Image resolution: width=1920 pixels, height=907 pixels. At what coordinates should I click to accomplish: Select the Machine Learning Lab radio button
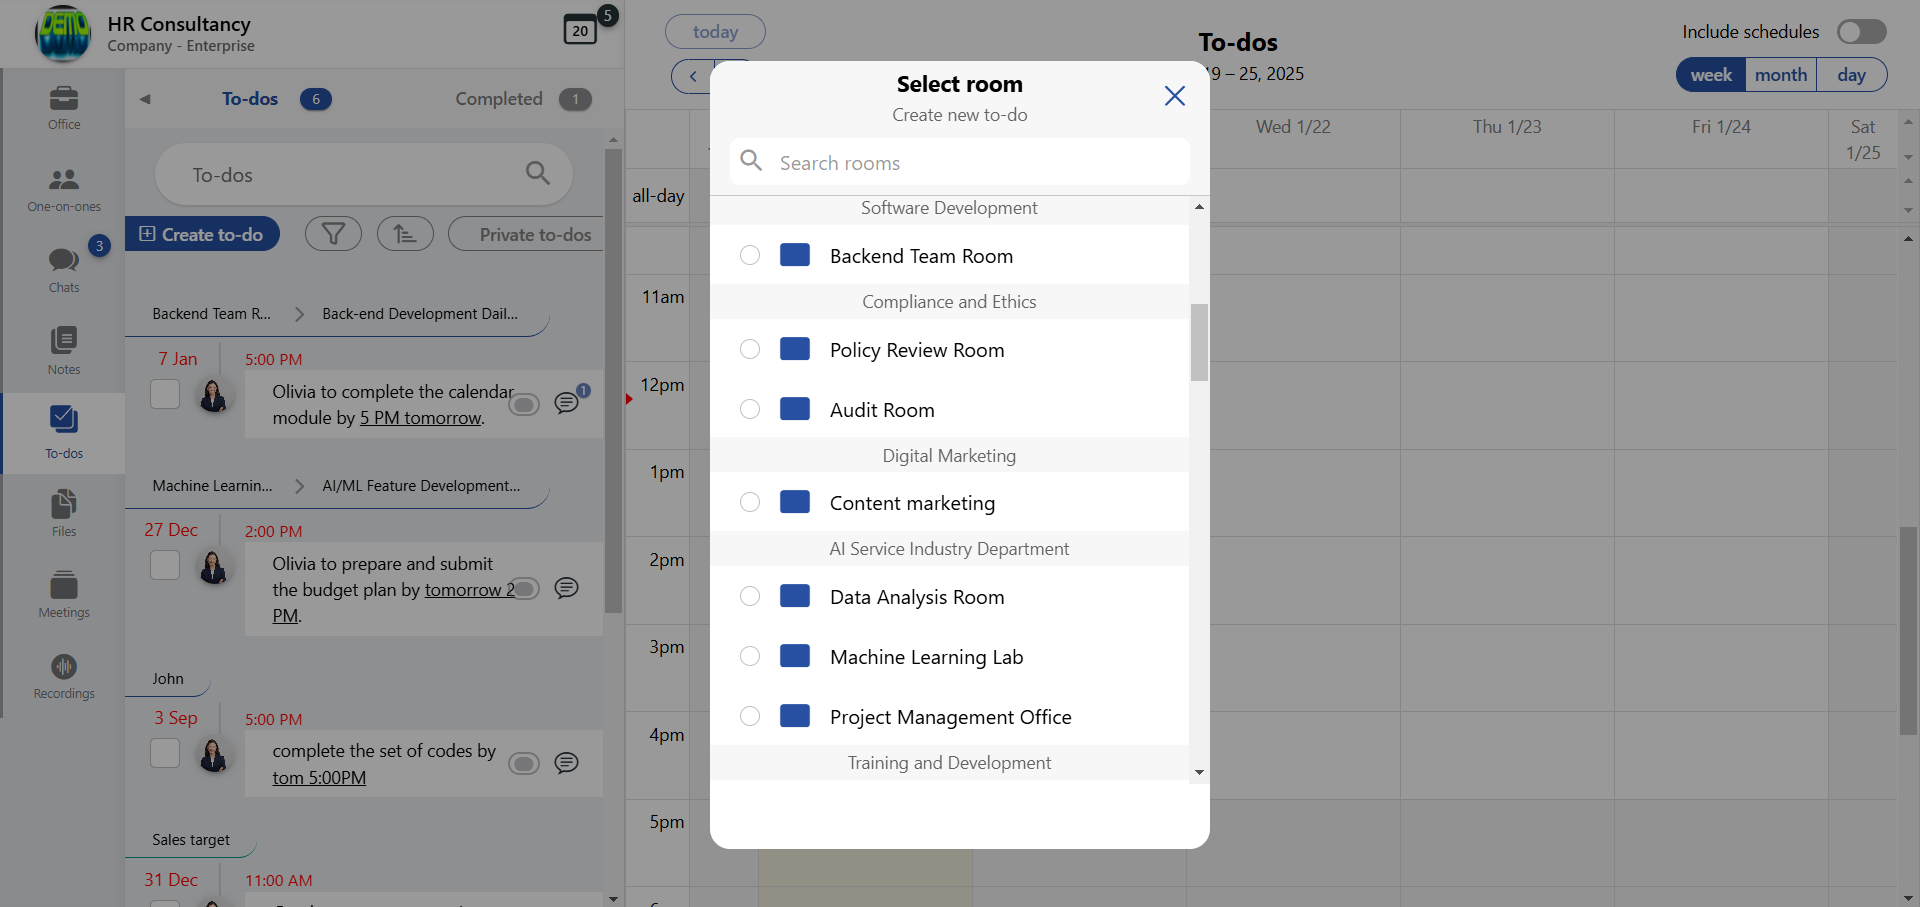coord(750,656)
